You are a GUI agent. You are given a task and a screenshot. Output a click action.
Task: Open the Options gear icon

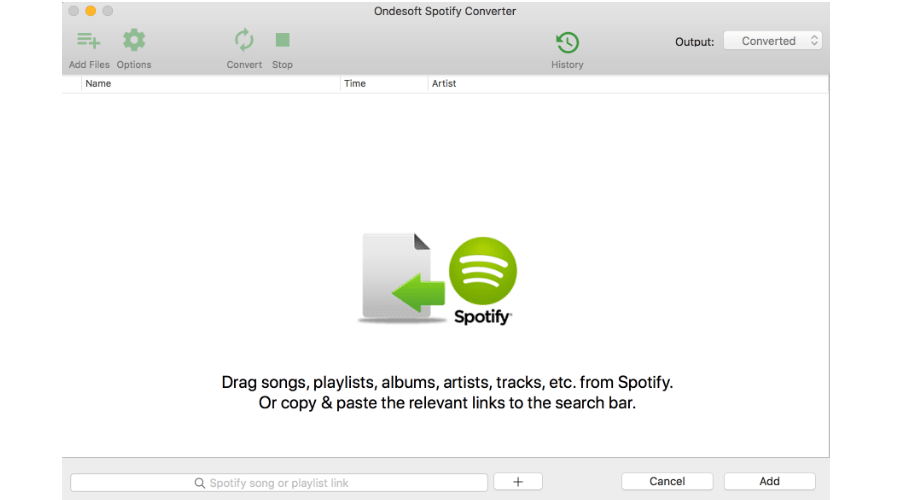[x=134, y=40]
